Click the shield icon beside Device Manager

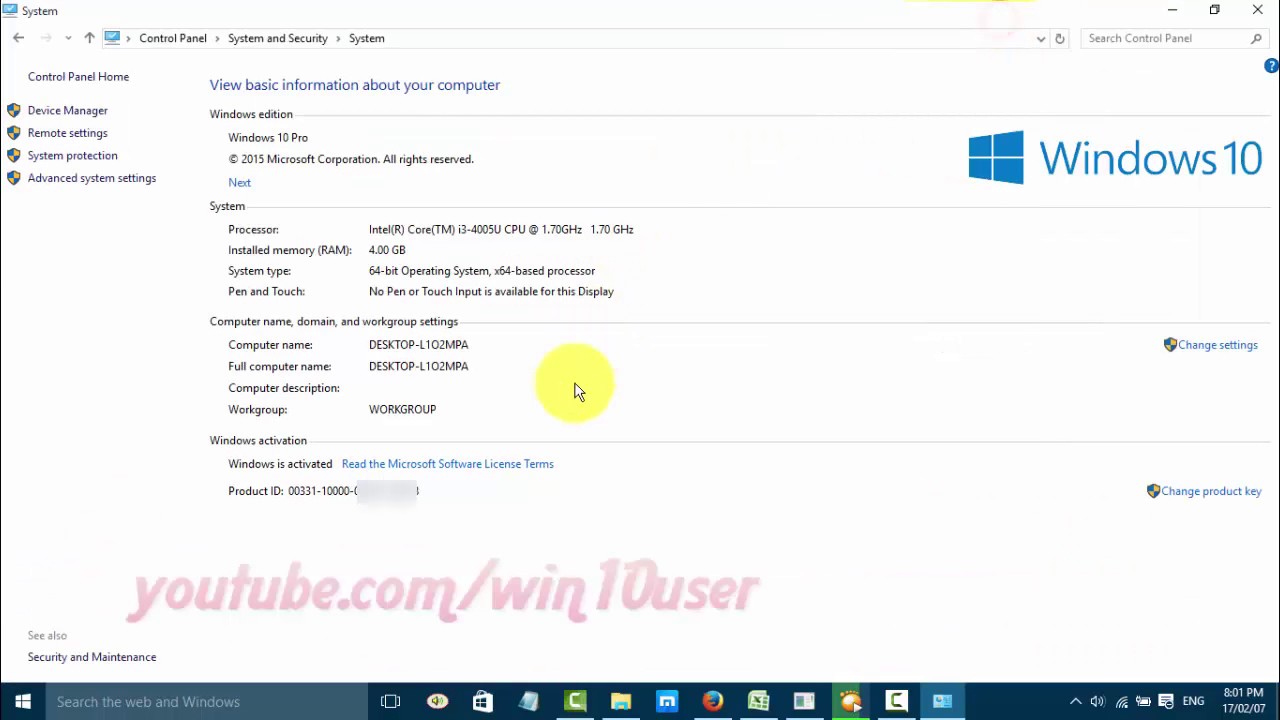click(14, 110)
